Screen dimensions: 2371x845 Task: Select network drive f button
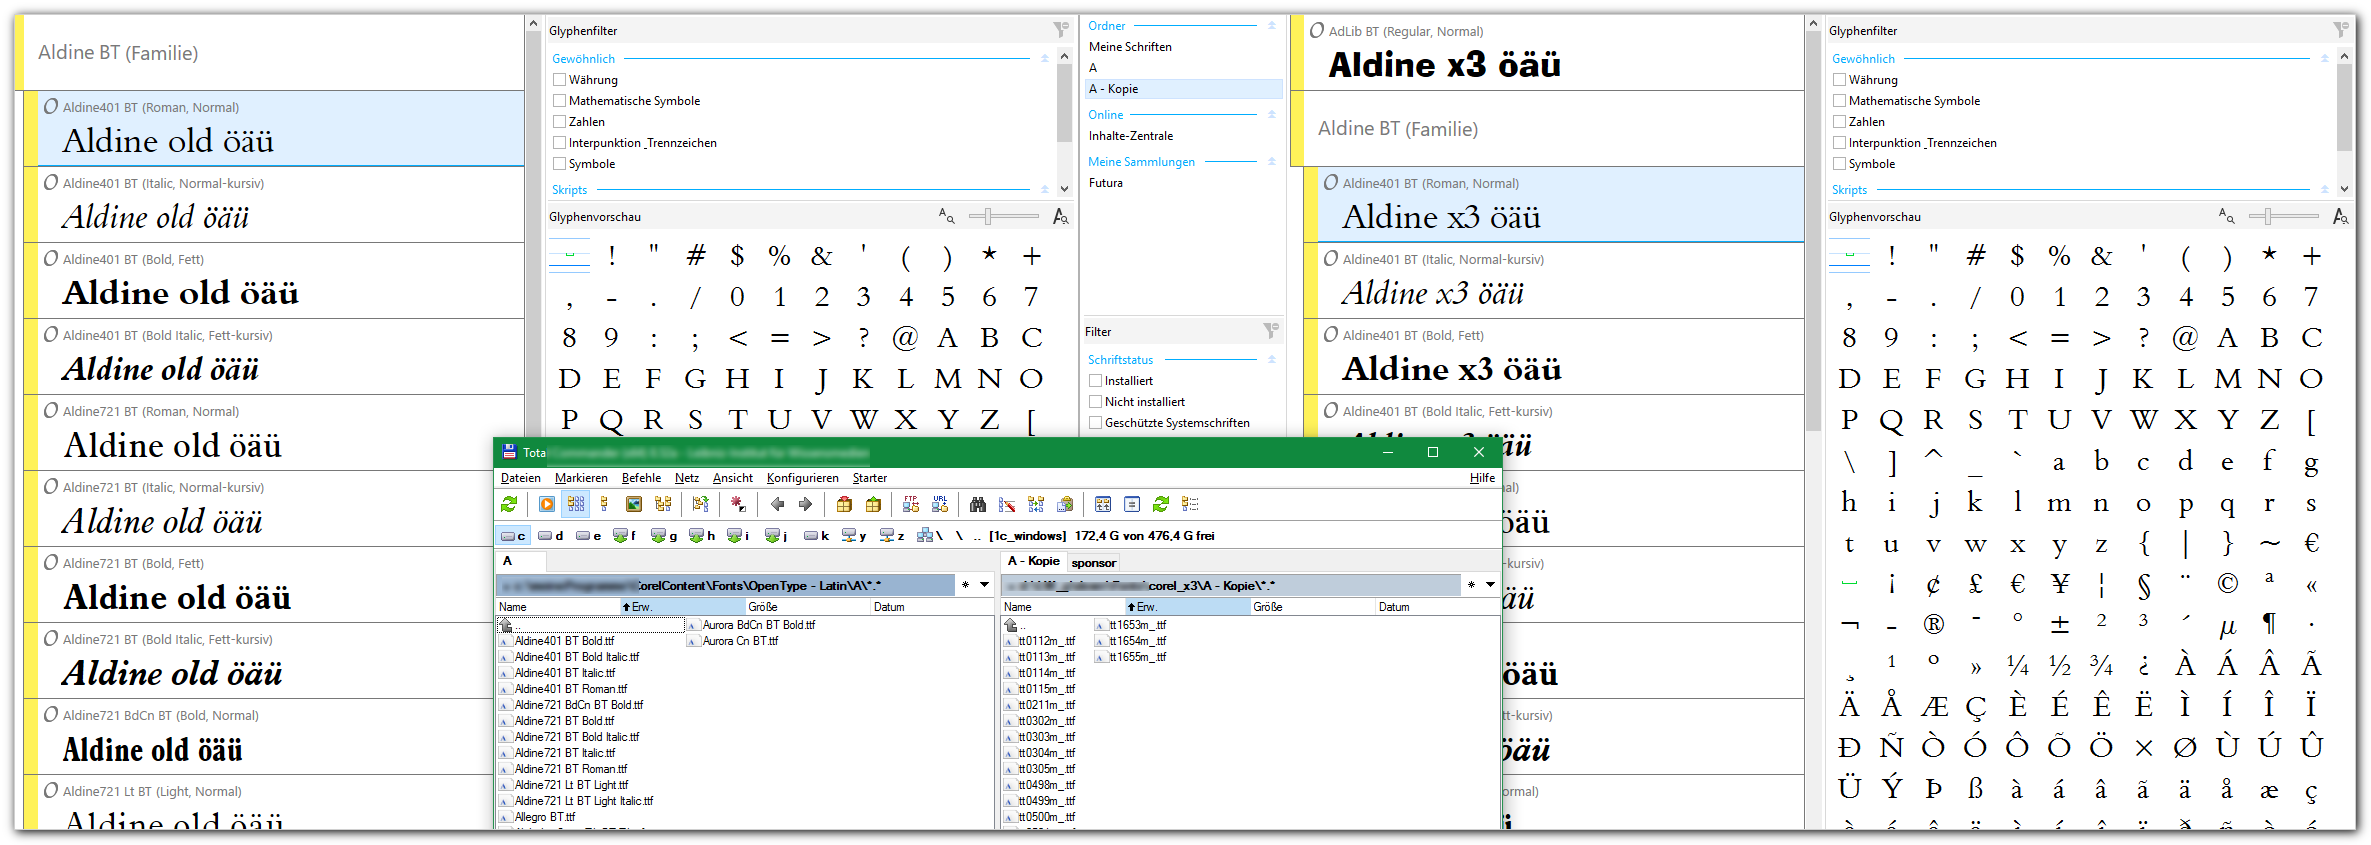tap(625, 536)
